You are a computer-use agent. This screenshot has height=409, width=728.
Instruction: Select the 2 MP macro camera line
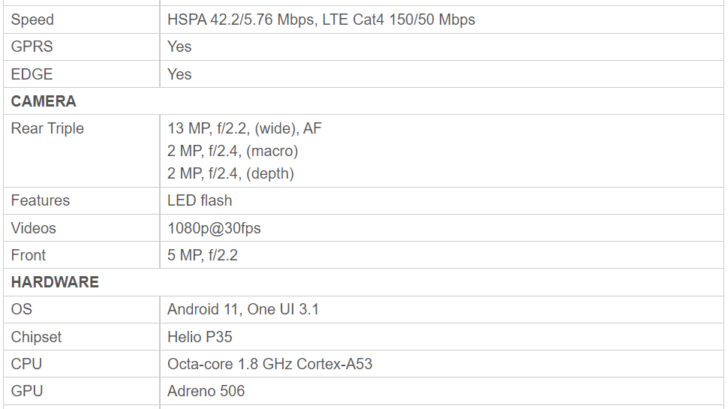(x=233, y=151)
